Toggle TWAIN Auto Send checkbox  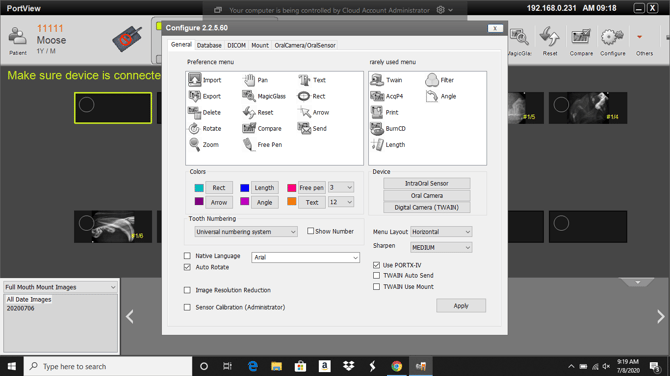click(x=376, y=276)
